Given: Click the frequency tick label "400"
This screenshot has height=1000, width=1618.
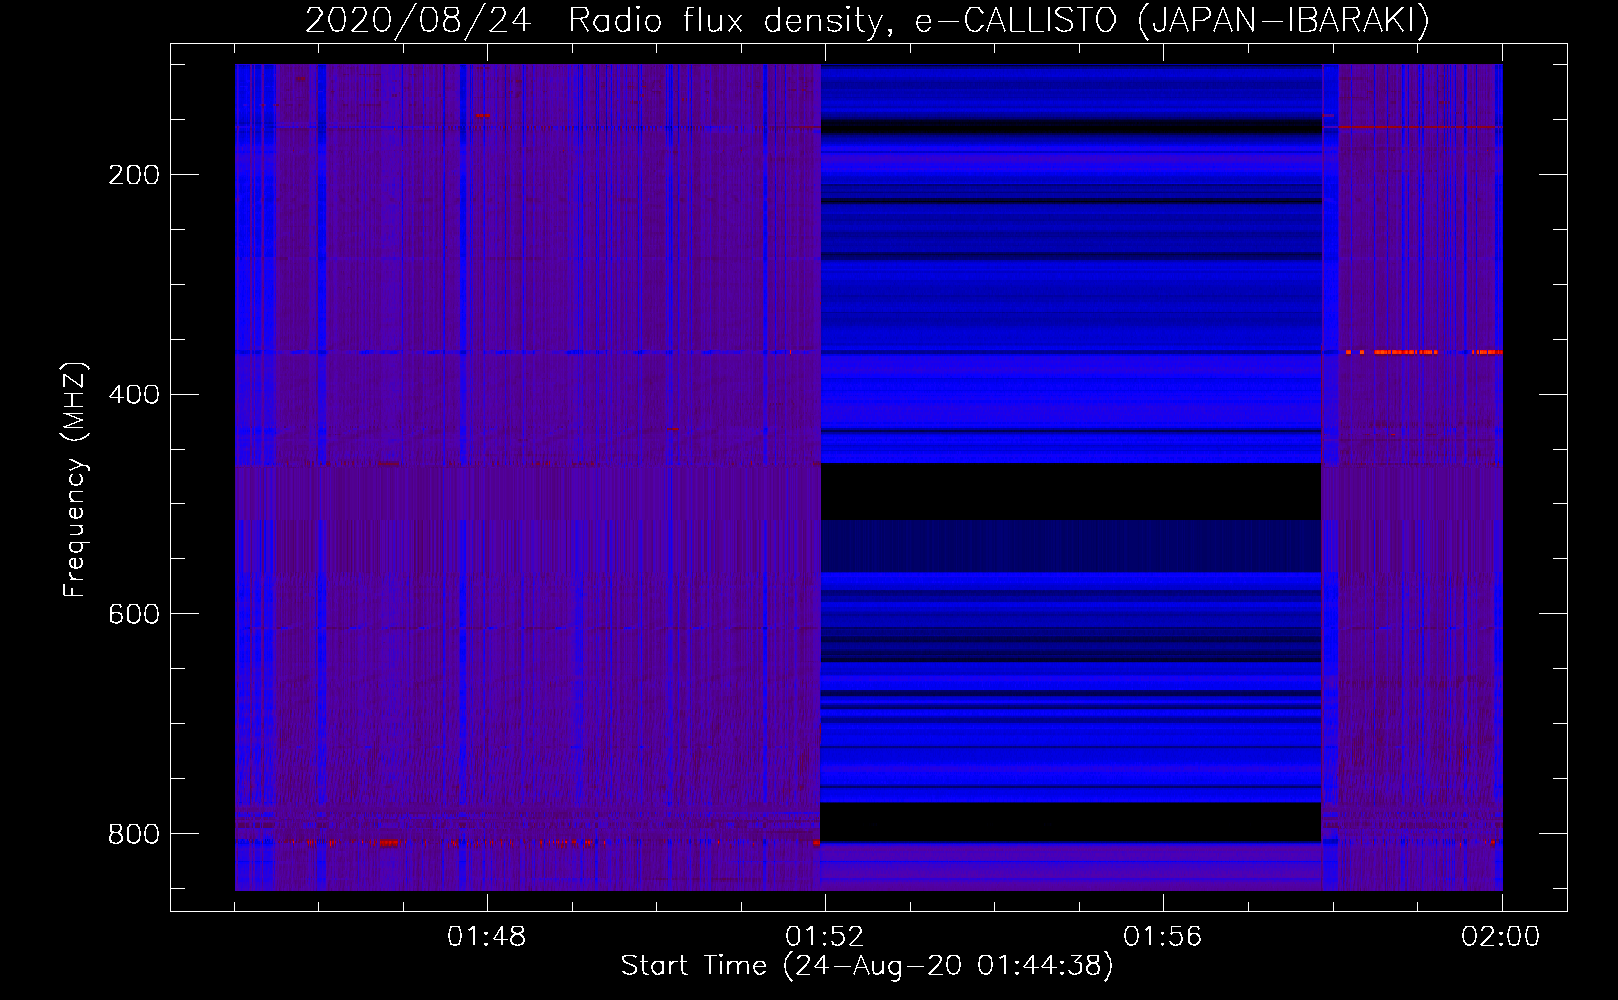Looking at the screenshot, I should [x=134, y=394].
